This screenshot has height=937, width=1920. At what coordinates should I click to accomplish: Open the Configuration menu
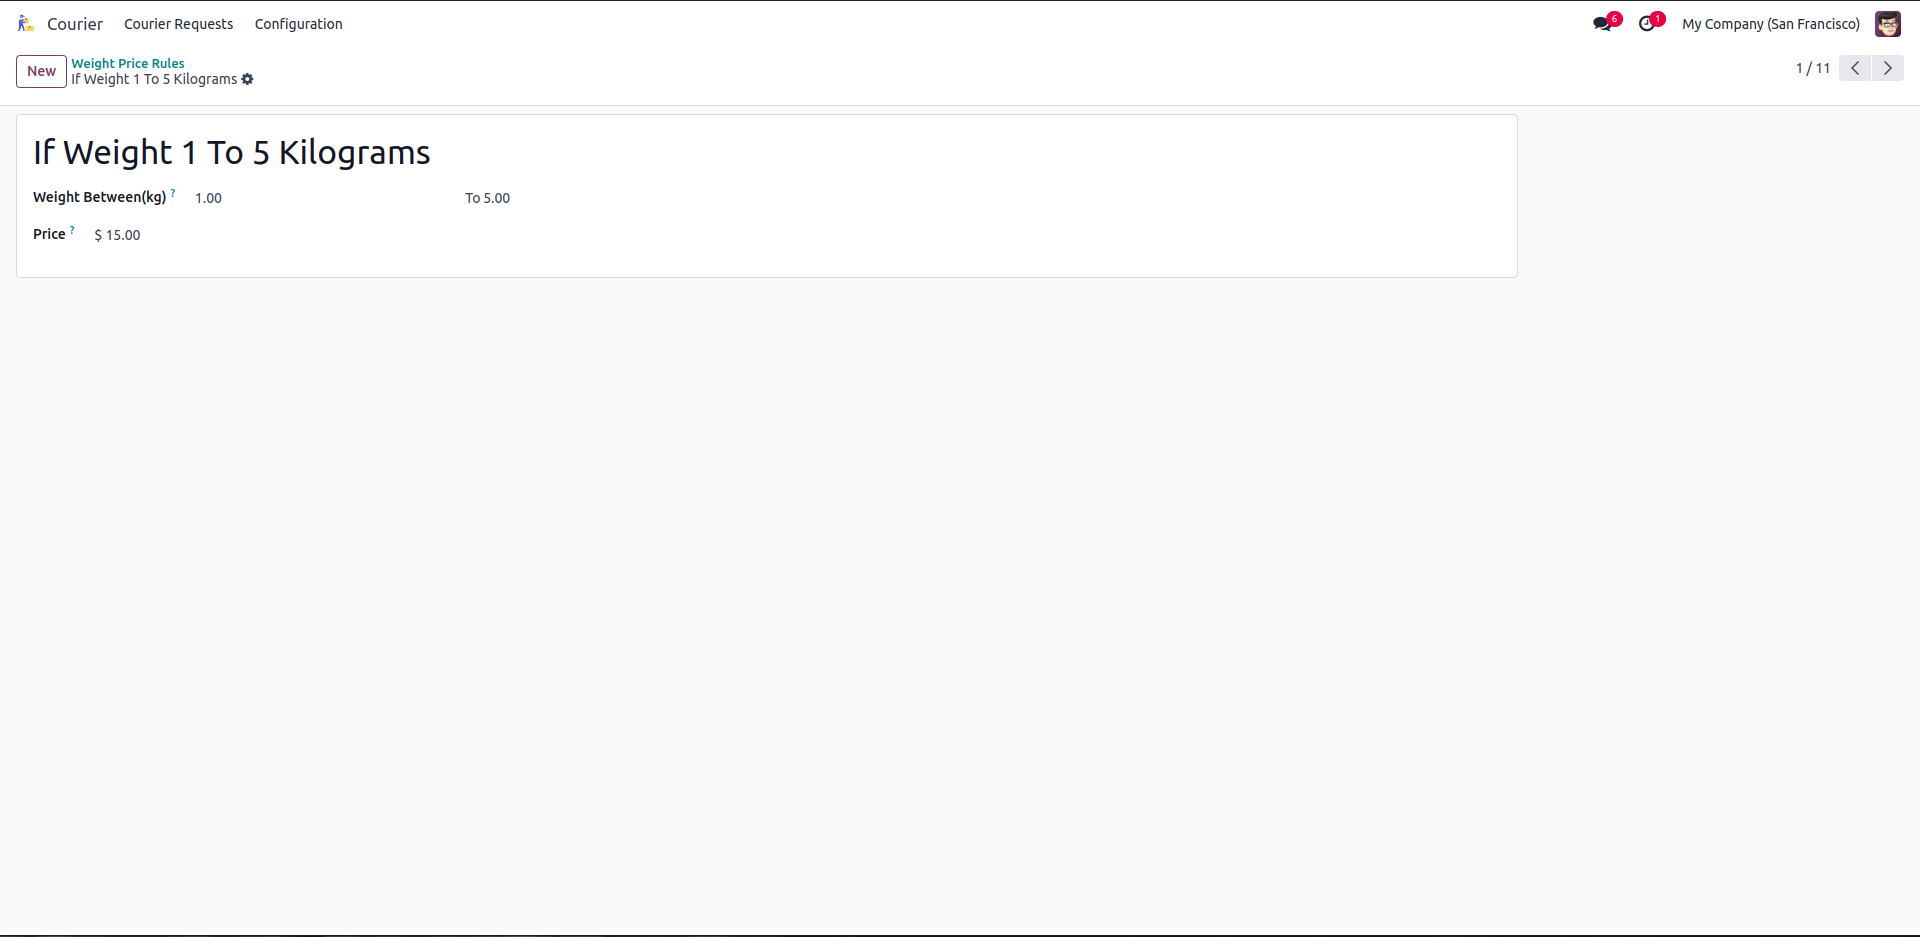click(x=298, y=24)
